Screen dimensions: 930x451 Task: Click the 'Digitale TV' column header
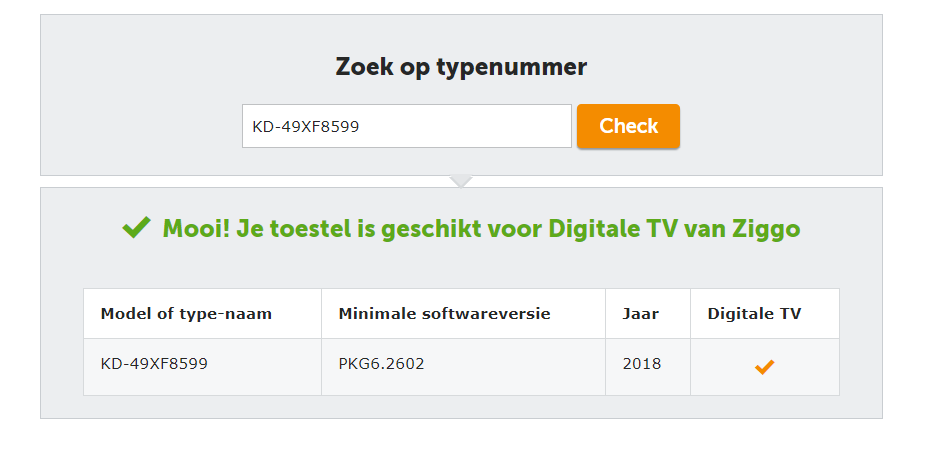tap(754, 314)
